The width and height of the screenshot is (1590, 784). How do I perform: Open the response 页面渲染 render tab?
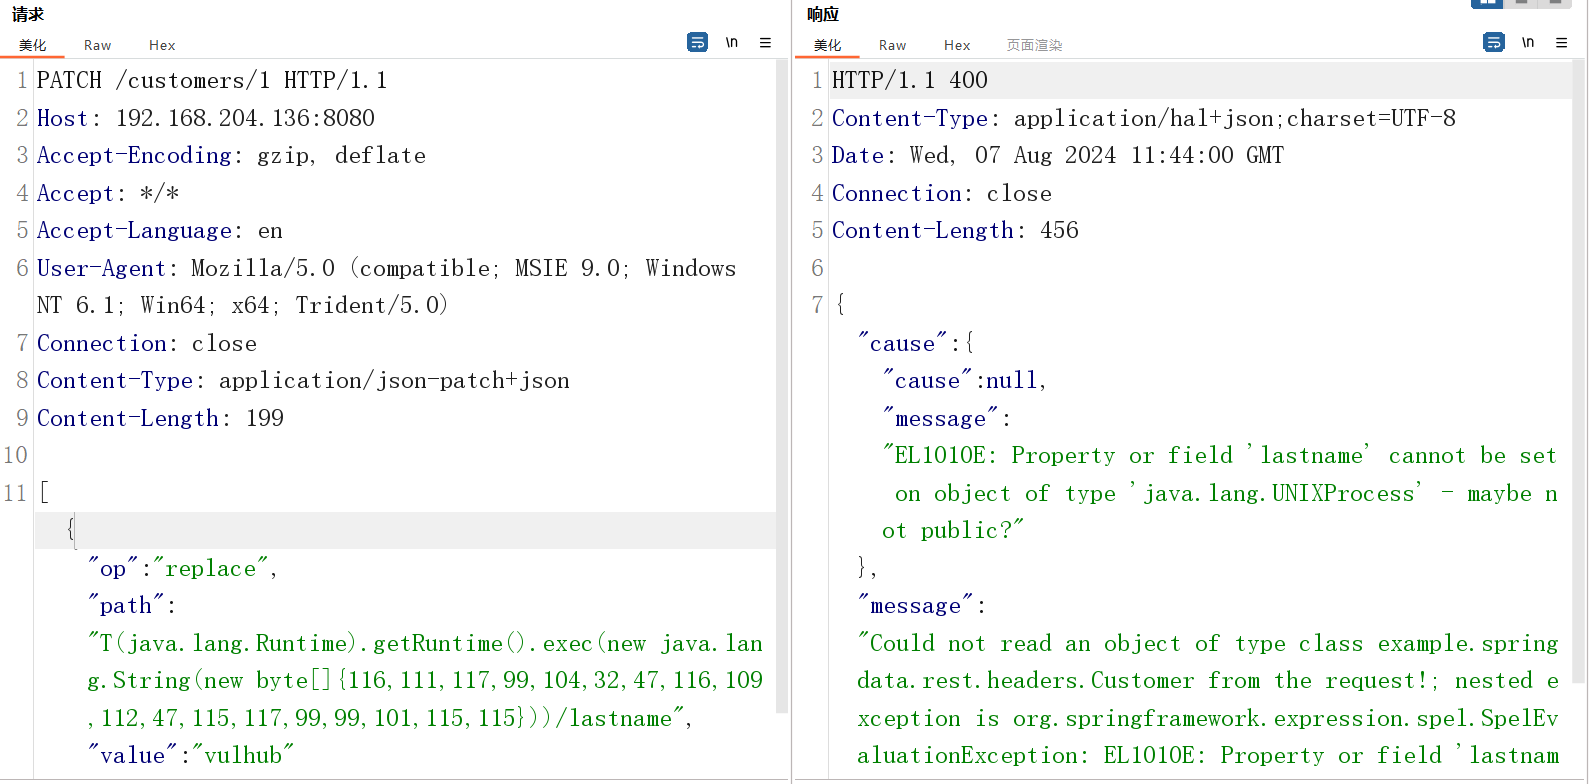tap(1034, 45)
